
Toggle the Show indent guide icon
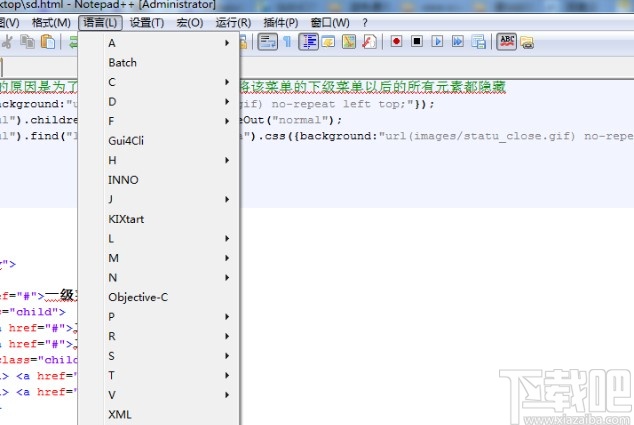[x=309, y=42]
